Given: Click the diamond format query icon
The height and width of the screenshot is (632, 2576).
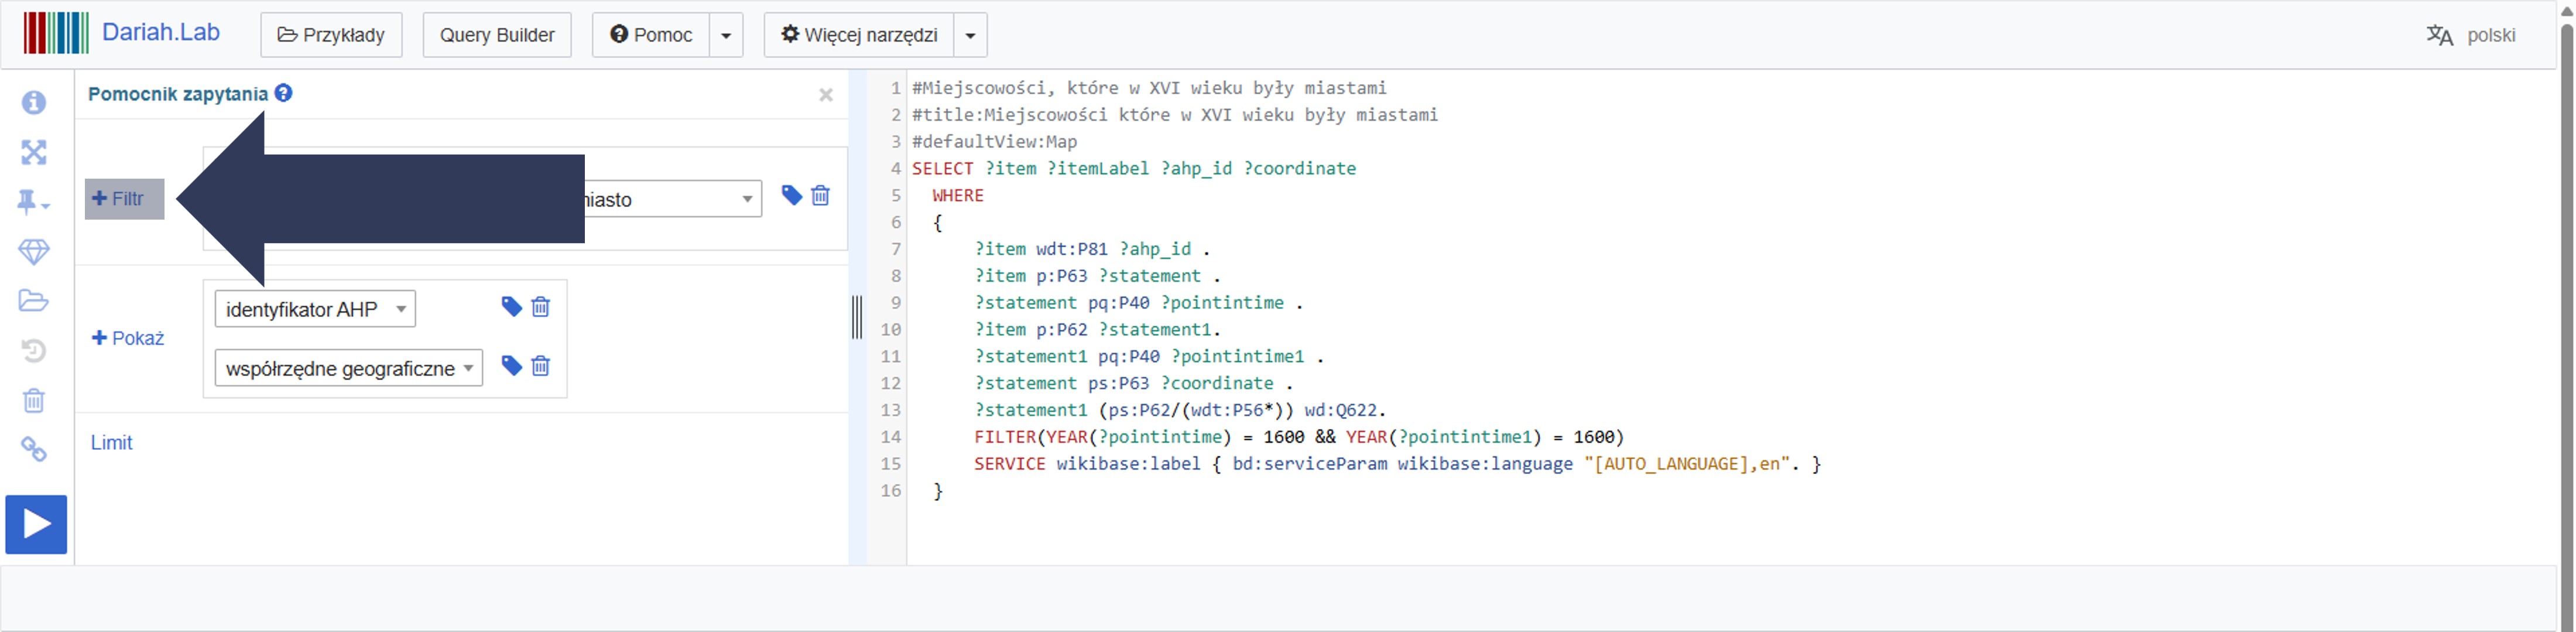Looking at the screenshot, I should tap(34, 252).
